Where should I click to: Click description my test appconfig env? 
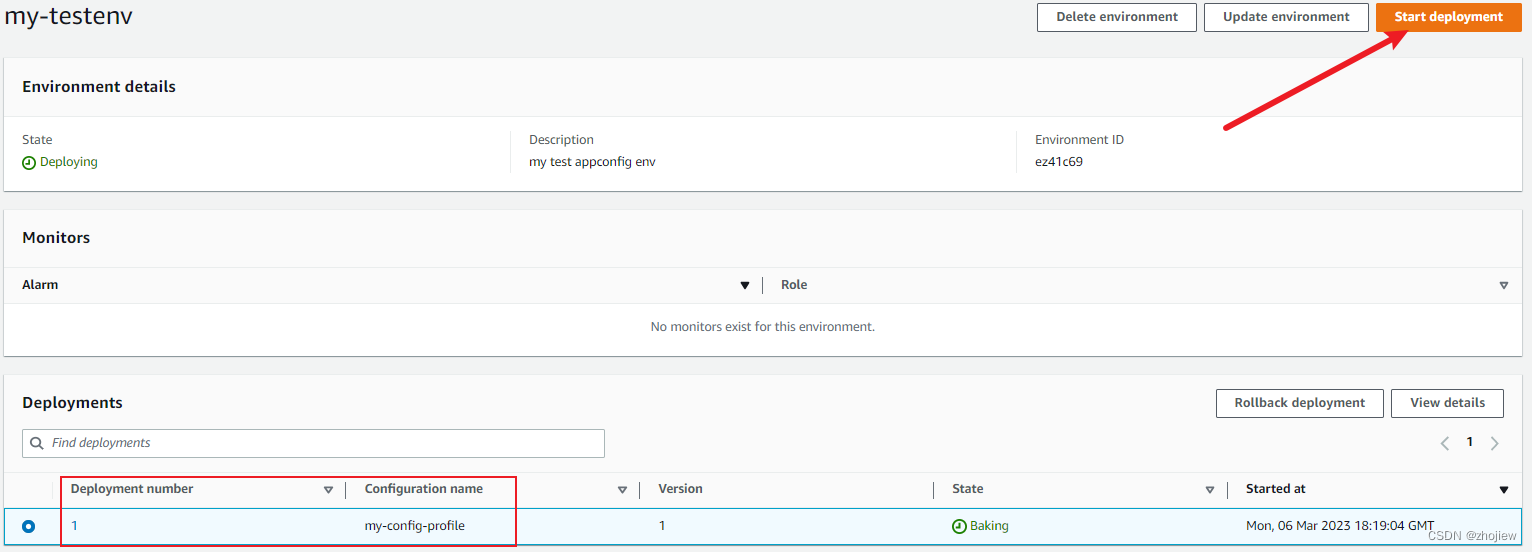coord(592,162)
